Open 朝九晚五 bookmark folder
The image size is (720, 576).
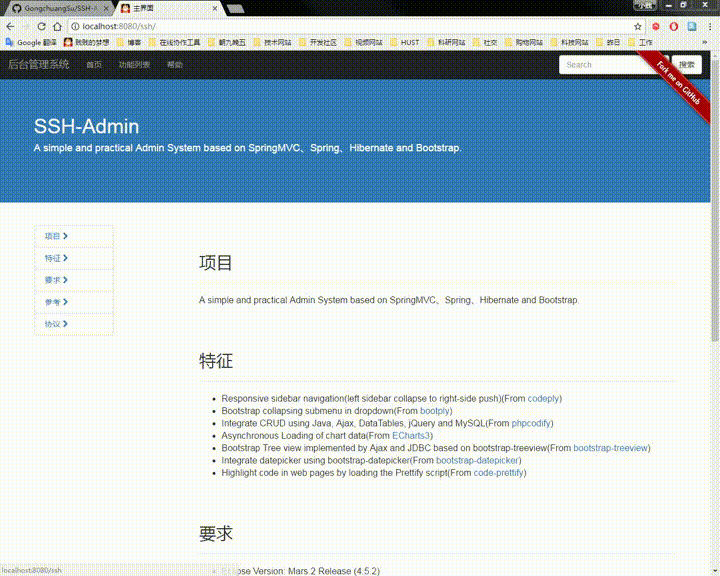pos(227,42)
